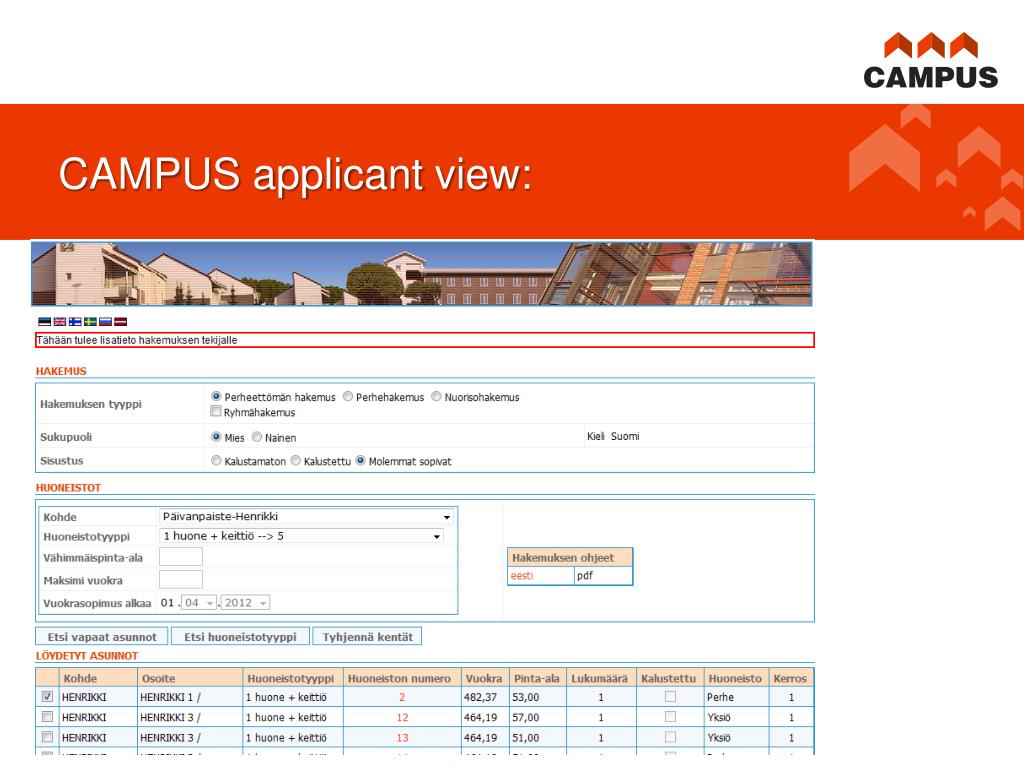Switch language with the Finnish flag icon
1024x768 pixels.
click(x=75, y=321)
